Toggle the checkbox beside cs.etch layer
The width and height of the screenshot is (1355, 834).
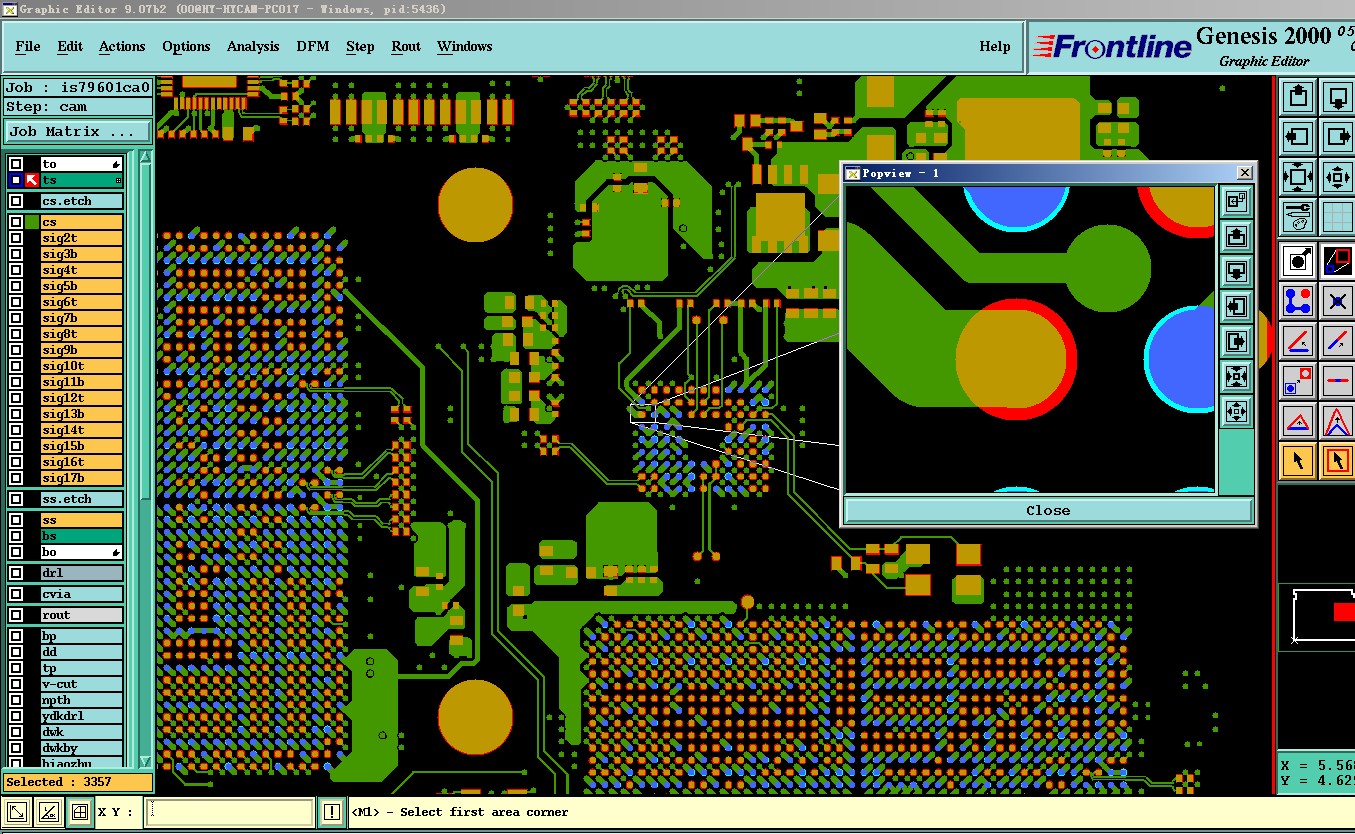pos(16,201)
